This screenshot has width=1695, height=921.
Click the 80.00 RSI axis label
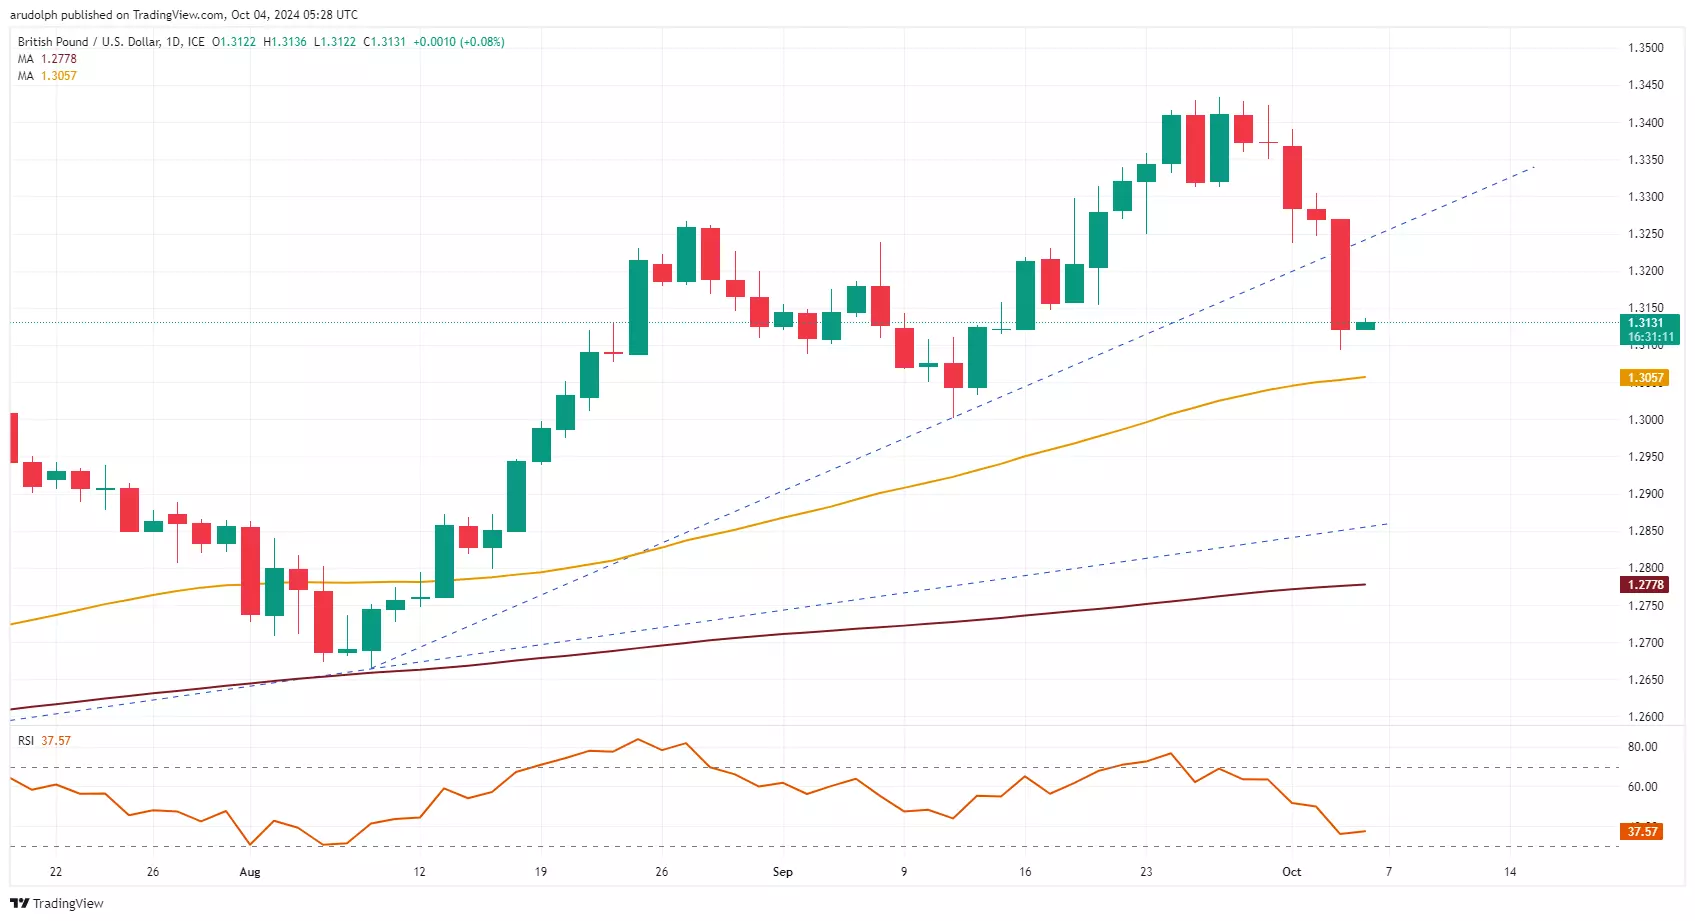coord(1642,747)
